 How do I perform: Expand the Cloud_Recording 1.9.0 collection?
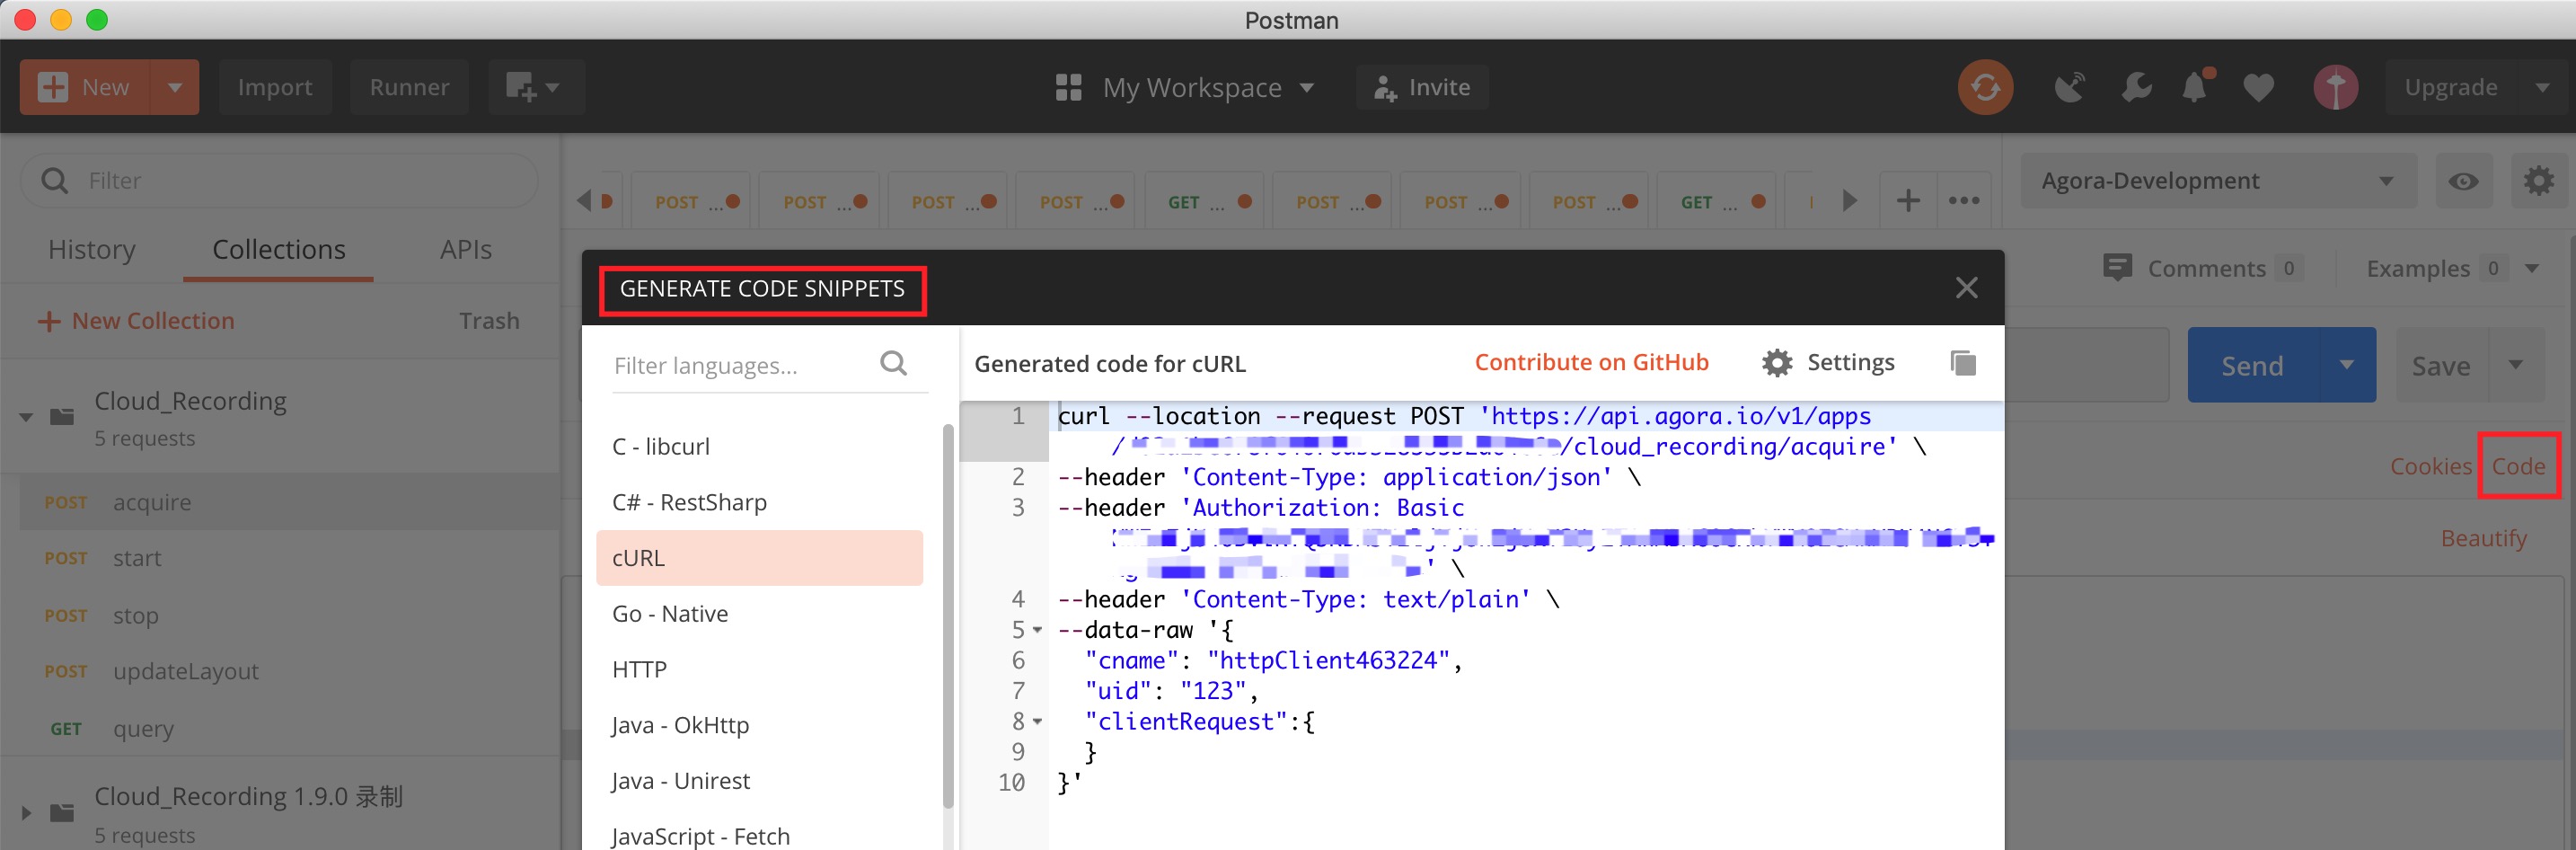click(26, 812)
